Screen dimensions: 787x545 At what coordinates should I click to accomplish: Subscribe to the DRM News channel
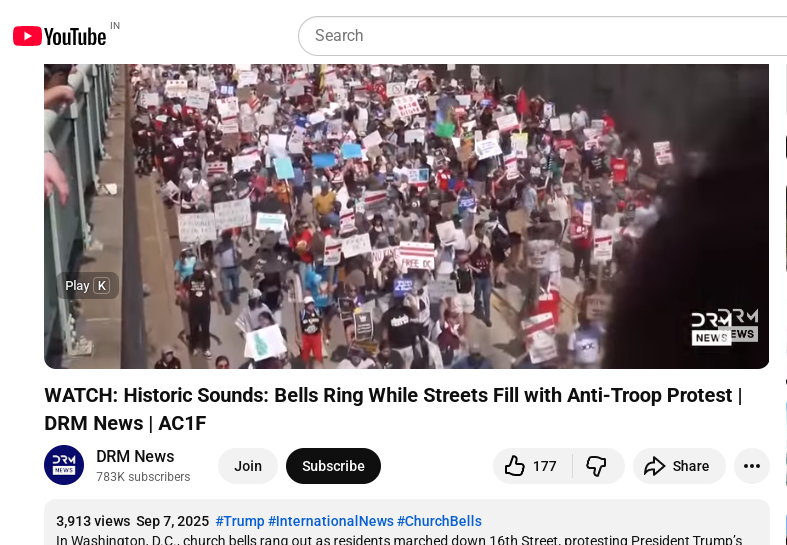tap(333, 466)
